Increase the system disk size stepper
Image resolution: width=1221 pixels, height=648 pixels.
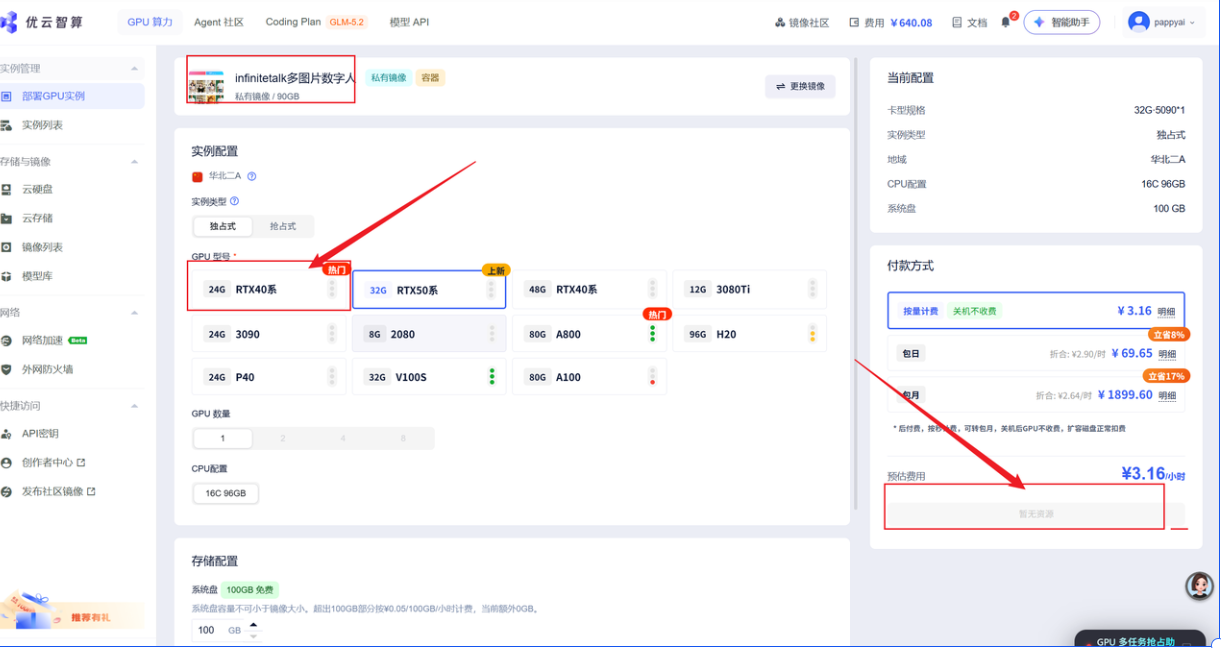[x=253, y=625]
